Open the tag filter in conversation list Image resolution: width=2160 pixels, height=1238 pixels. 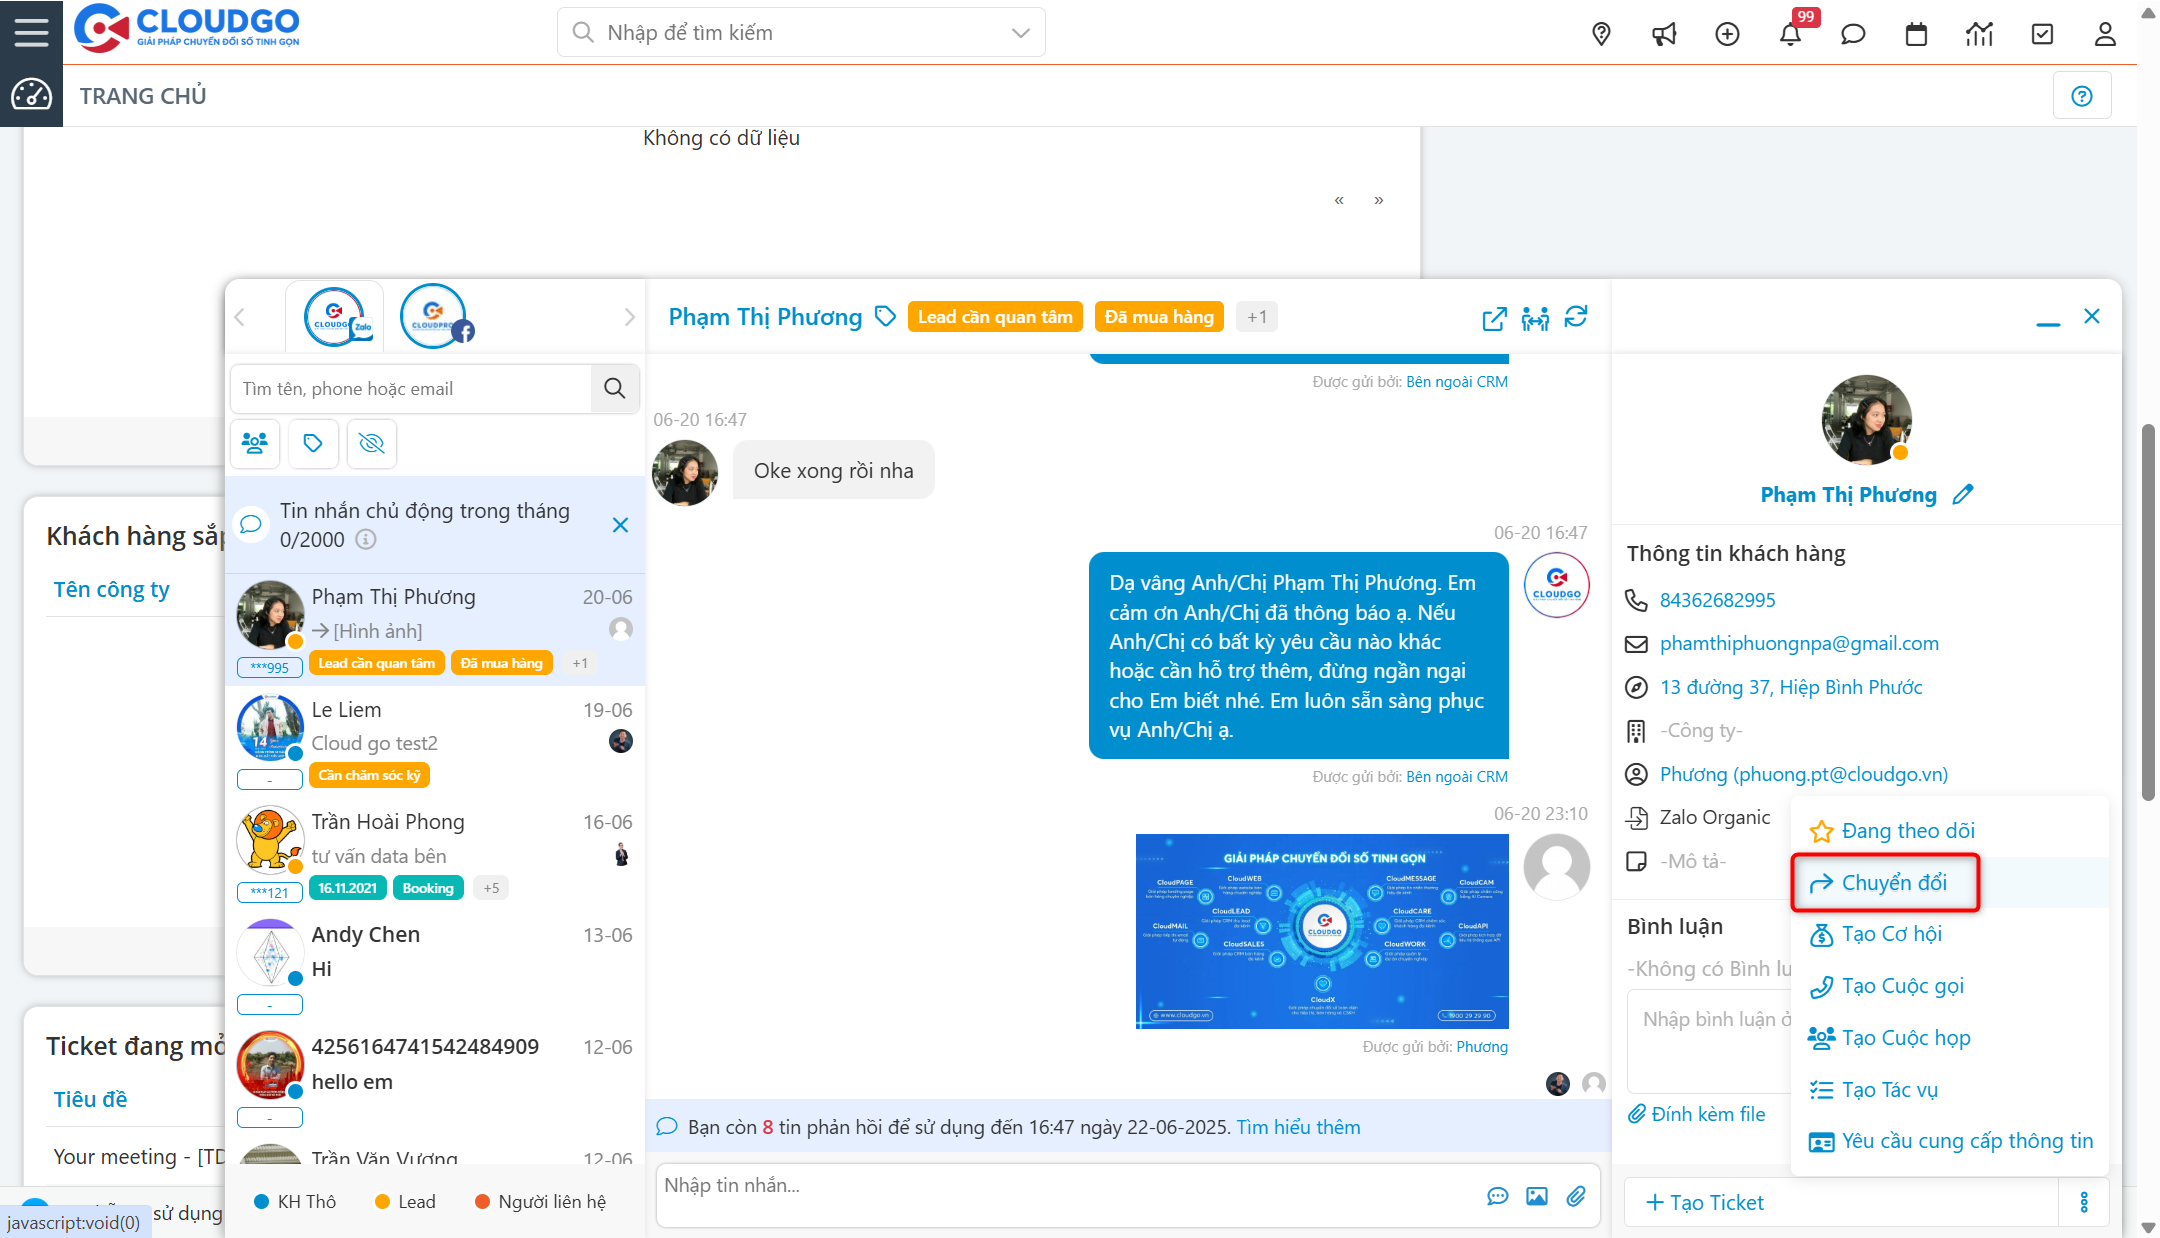(x=313, y=443)
